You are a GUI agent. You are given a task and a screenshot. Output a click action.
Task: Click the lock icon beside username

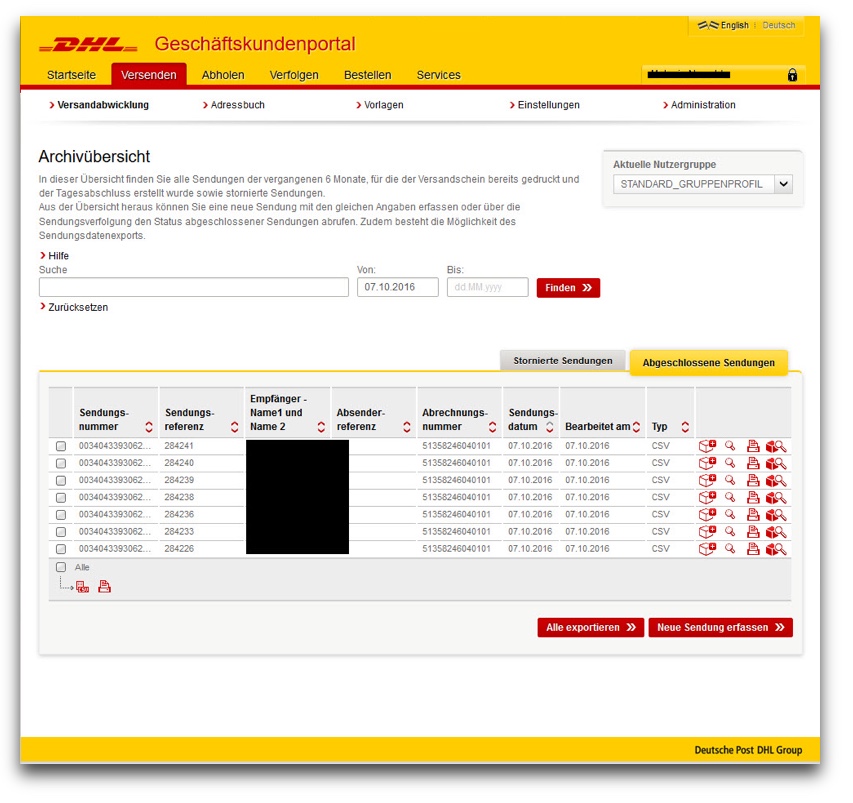point(792,75)
